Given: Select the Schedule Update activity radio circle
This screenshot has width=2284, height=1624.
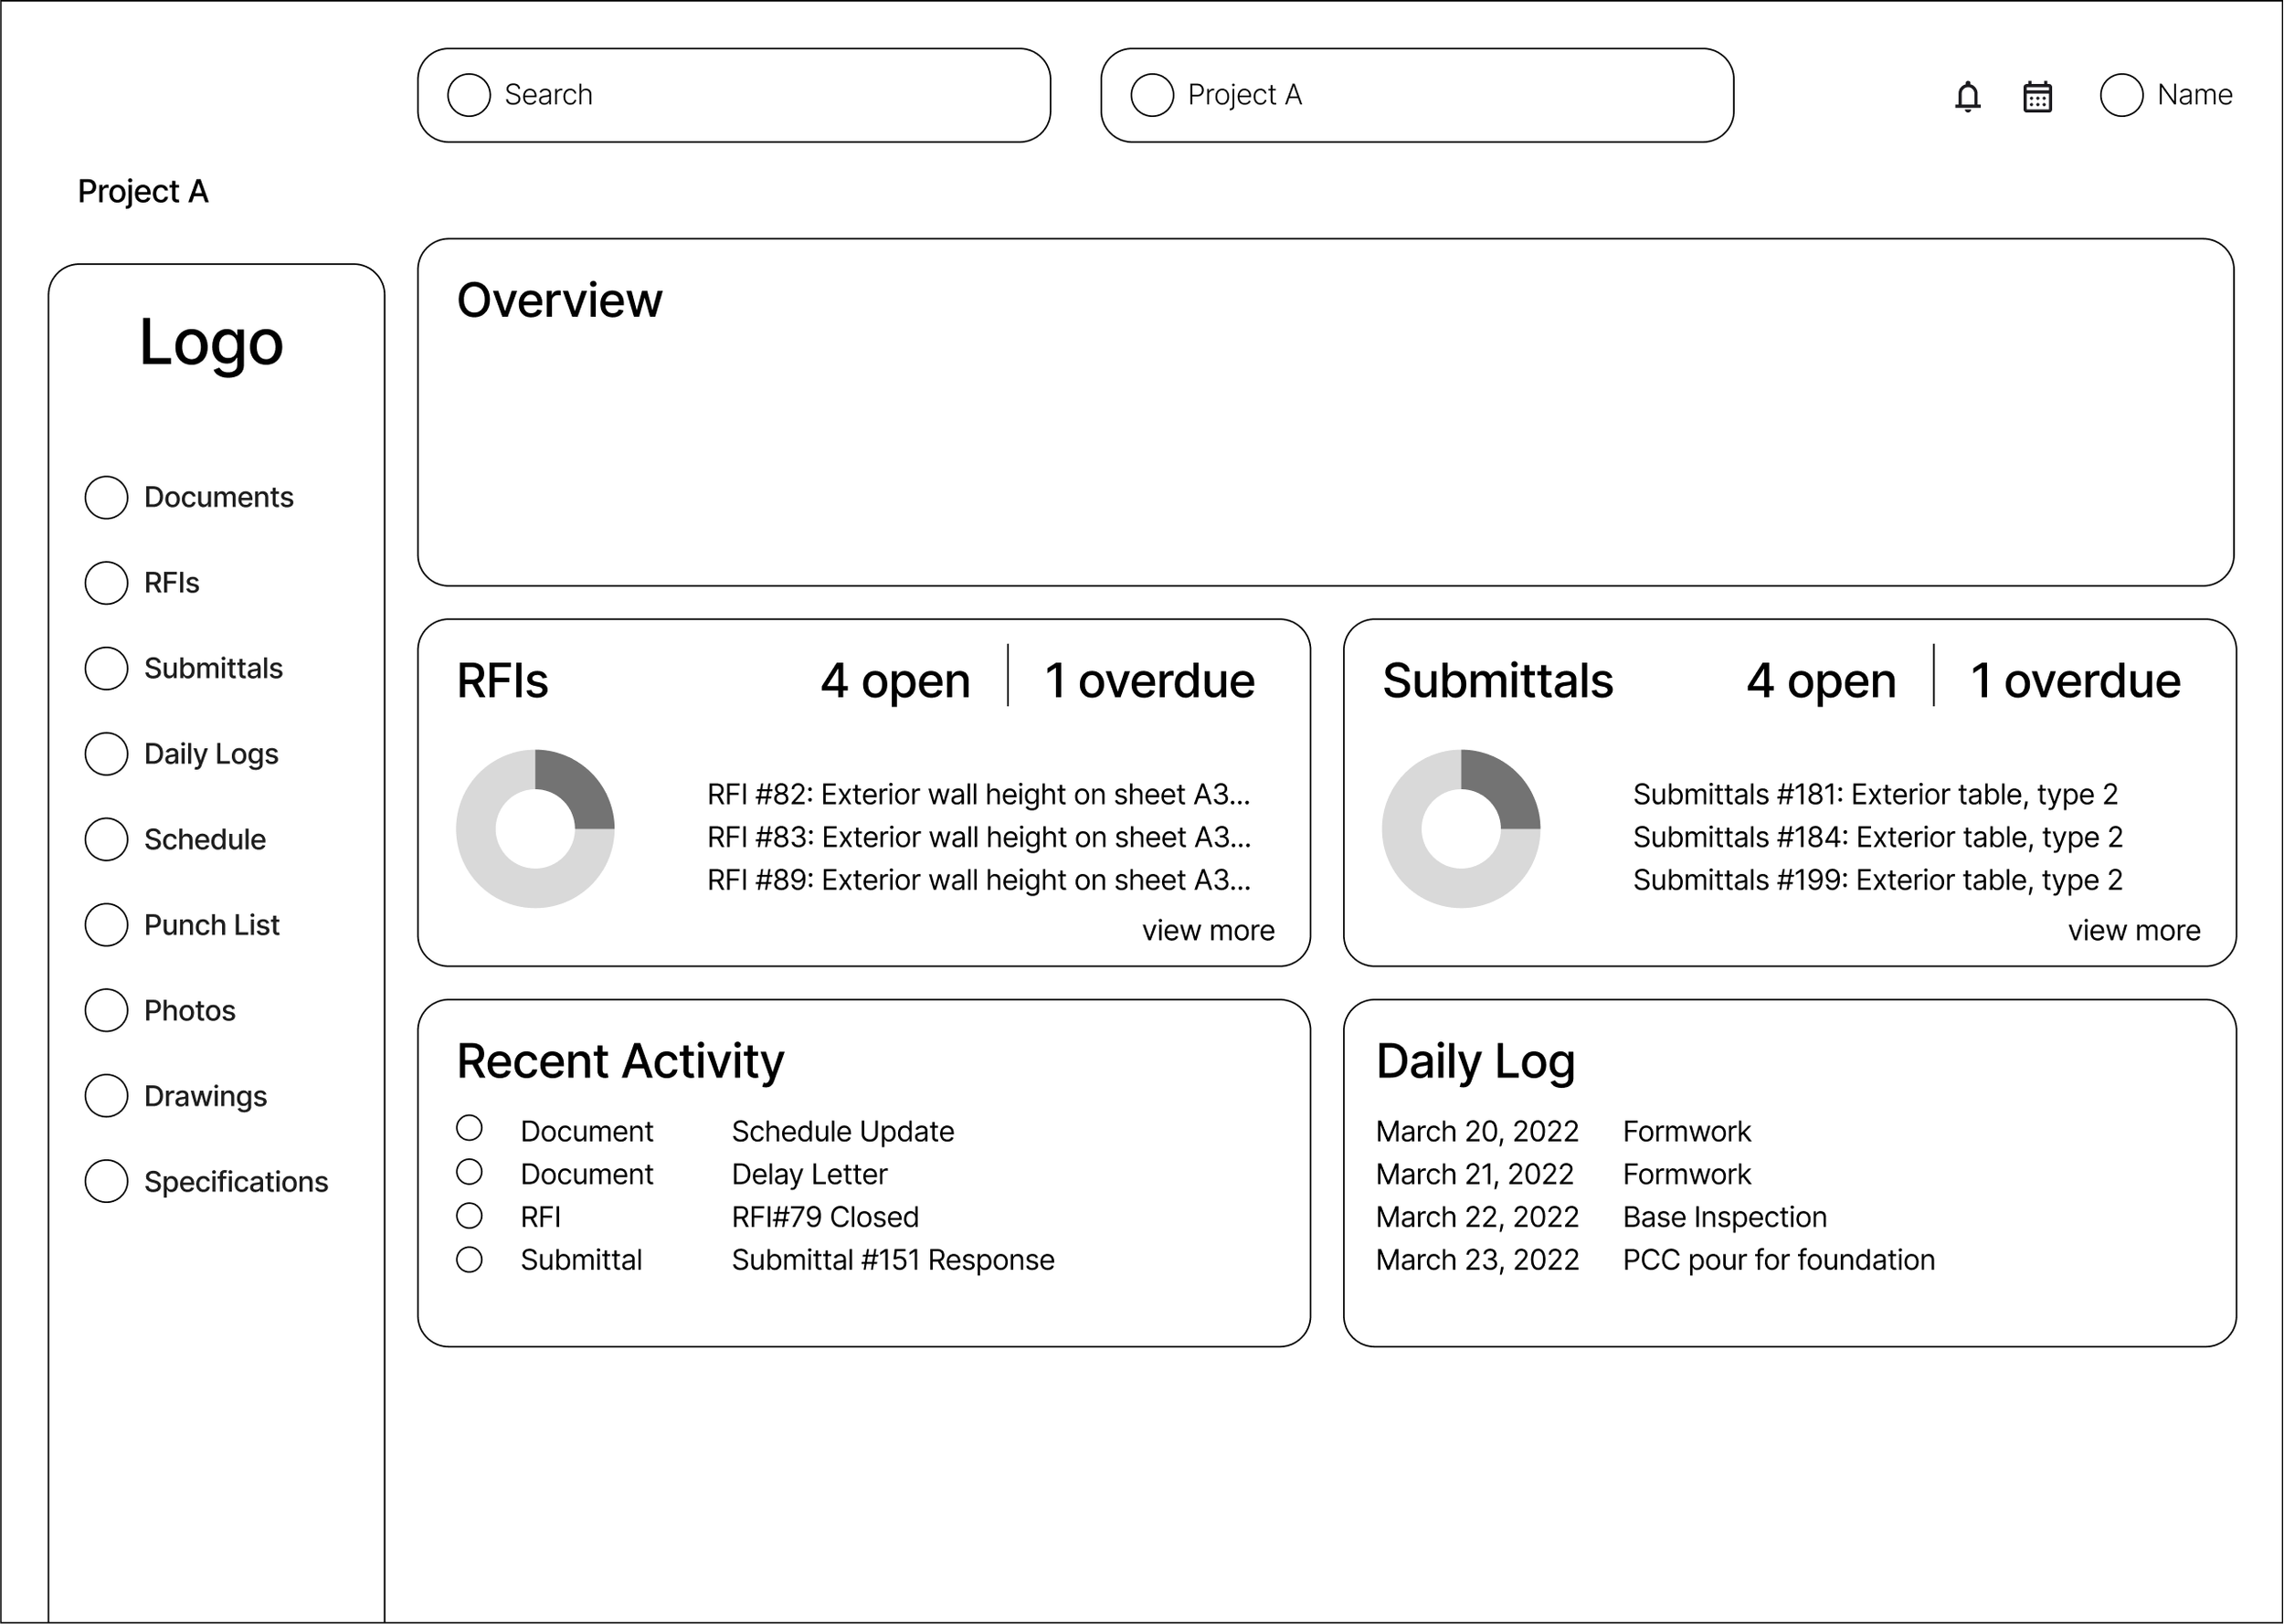Looking at the screenshot, I should pyautogui.click(x=469, y=1128).
